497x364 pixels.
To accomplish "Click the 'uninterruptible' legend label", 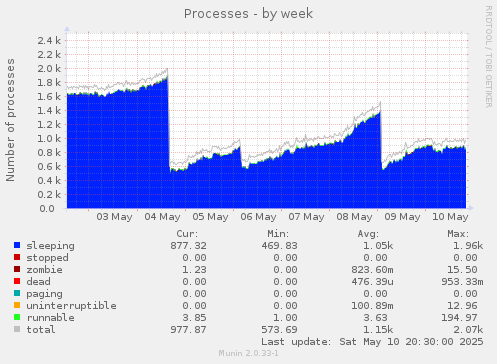I will point(72,306).
